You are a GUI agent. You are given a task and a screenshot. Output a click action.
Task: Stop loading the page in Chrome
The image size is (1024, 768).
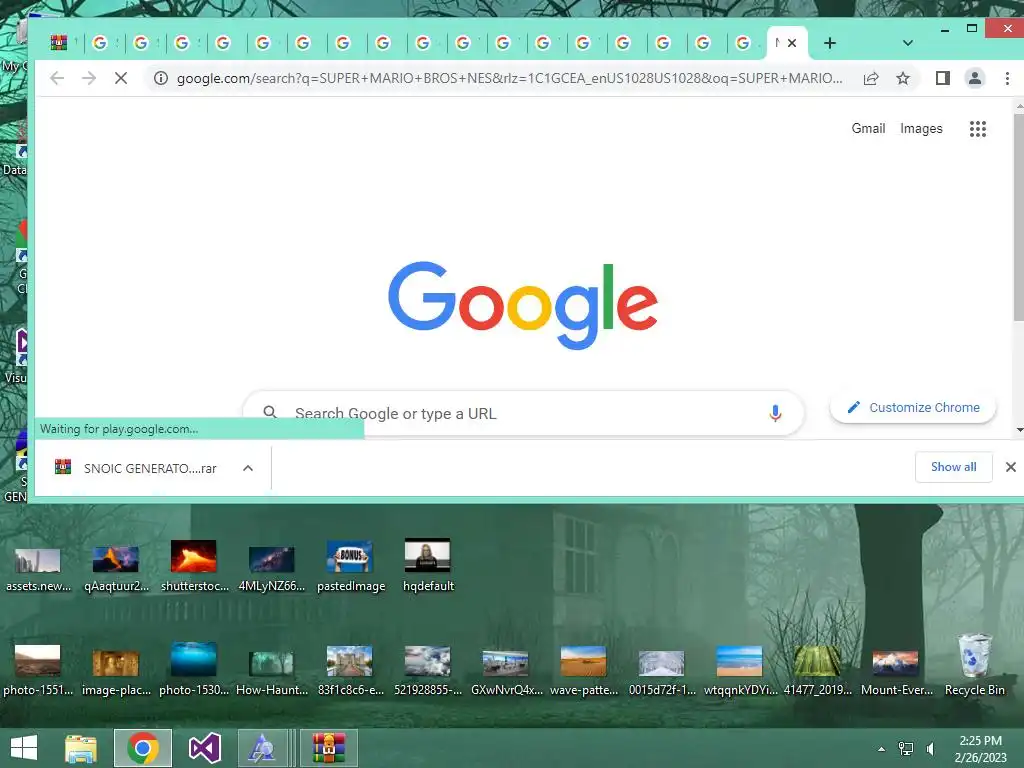pyautogui.click(x=121, y=78)
